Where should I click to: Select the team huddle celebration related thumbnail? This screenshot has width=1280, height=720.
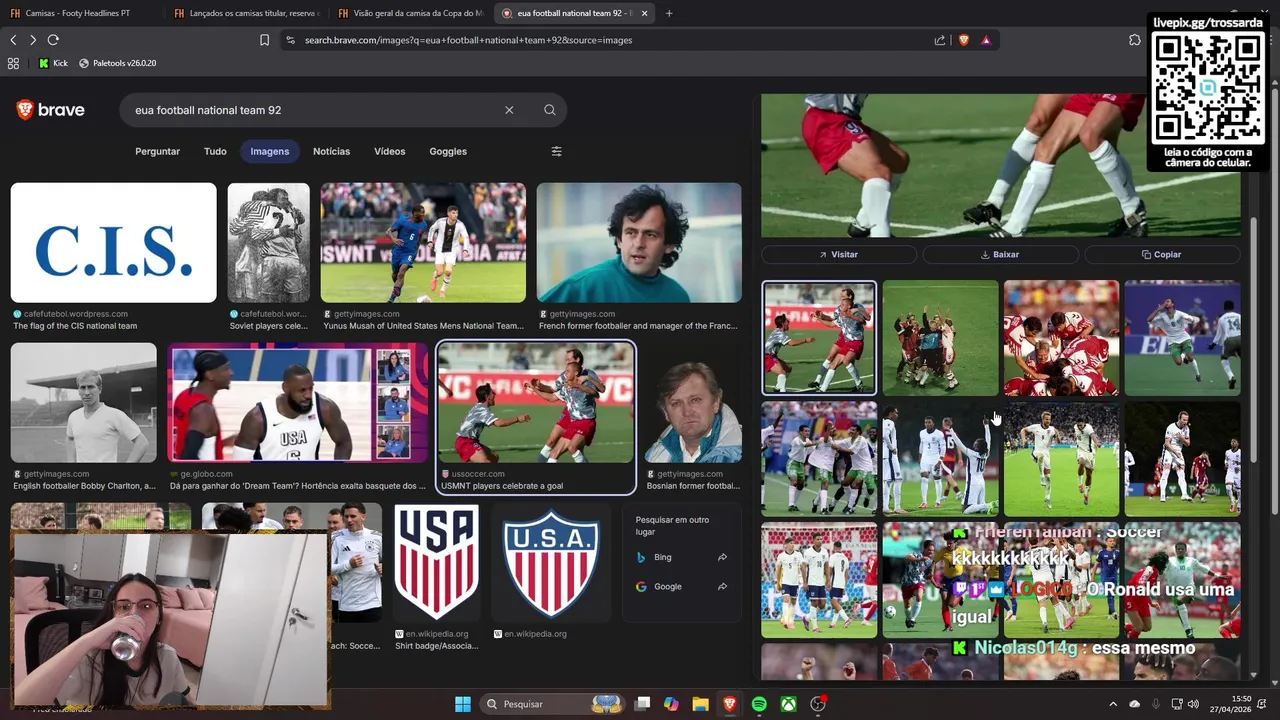940,338
